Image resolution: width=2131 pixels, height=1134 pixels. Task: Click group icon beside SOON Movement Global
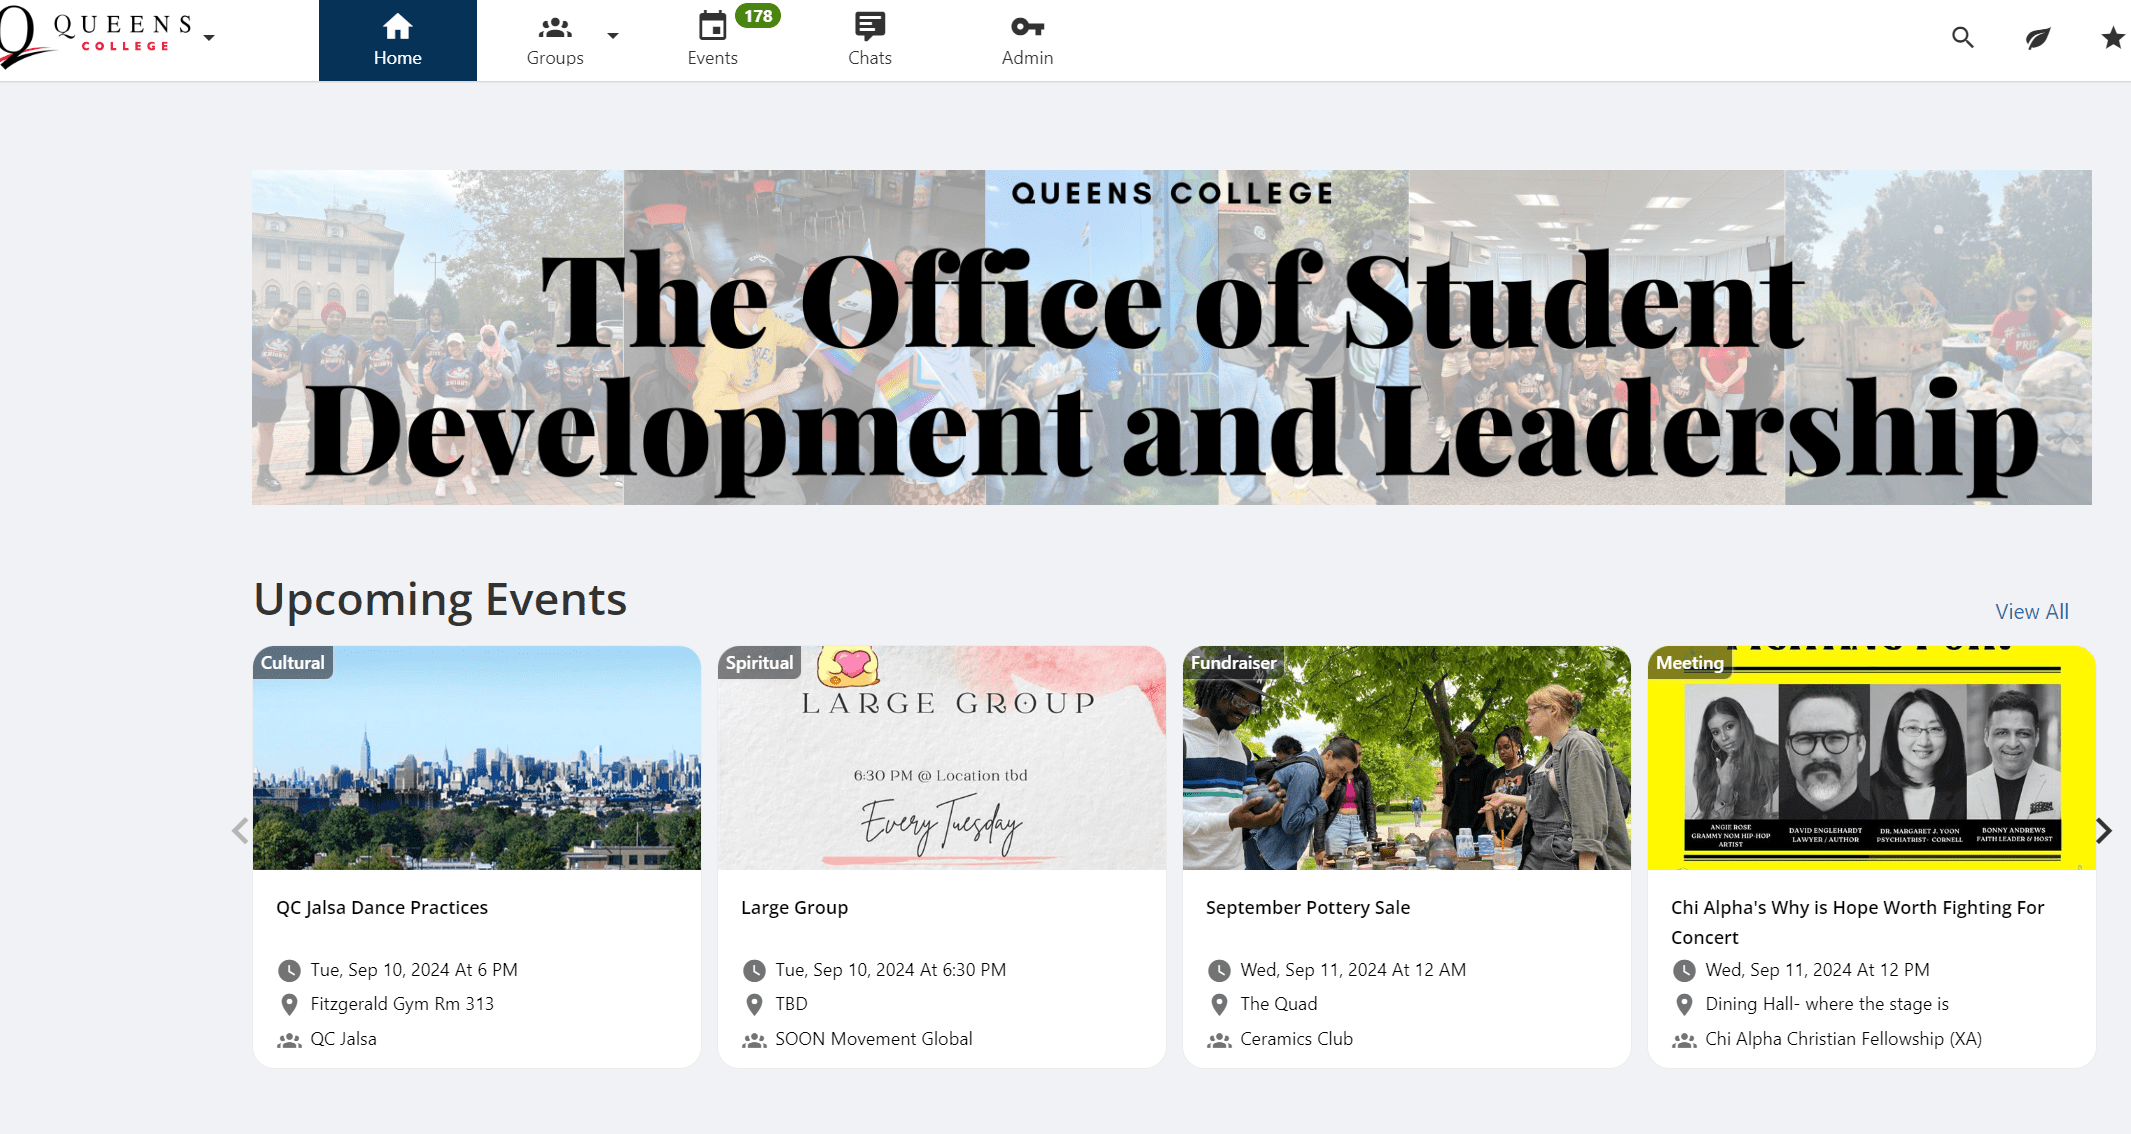coord(754,1040)
